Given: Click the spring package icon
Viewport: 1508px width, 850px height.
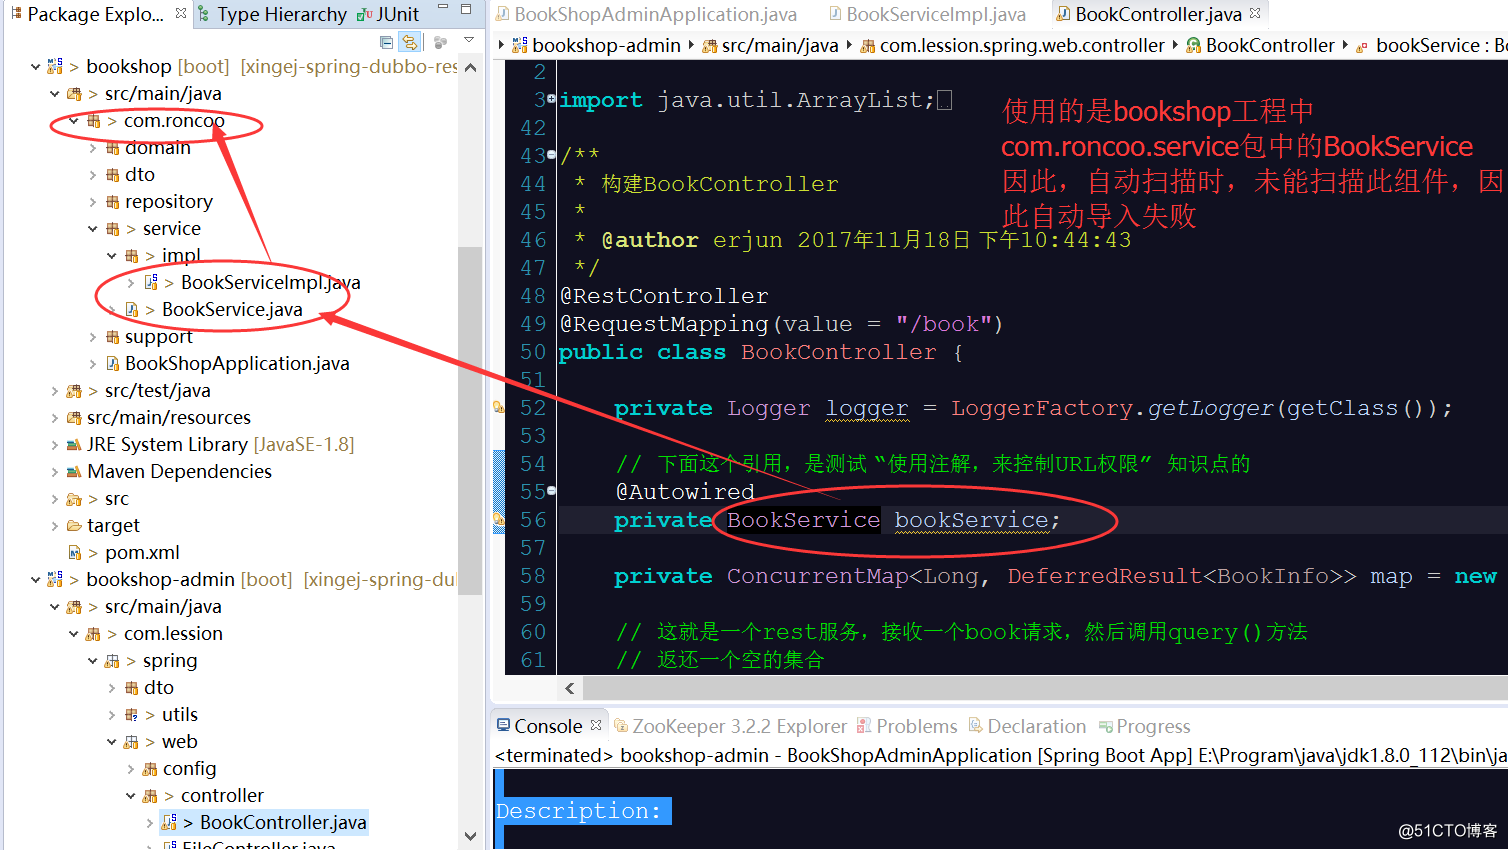Looking at the screenshot, I should (112, 661).
